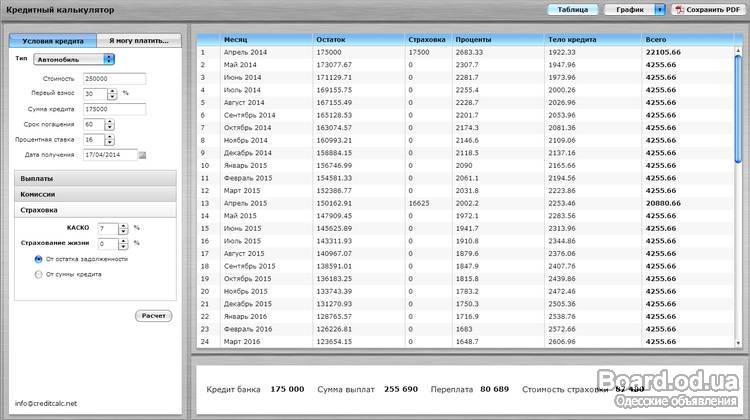Switch to the Условия кредита tab
This screenshot has width=750, height=420.
tap(53, 41)
